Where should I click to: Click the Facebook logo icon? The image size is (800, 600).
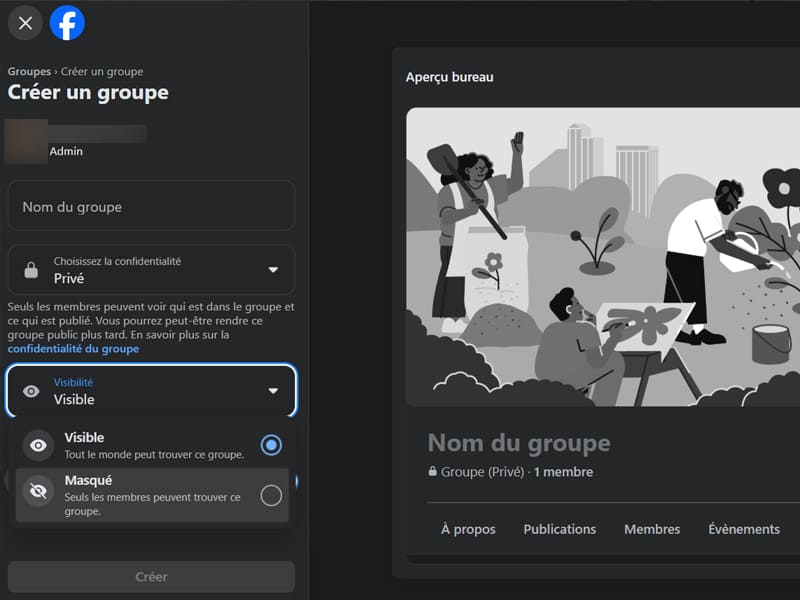pyautogui.click(x=67, y=23)
